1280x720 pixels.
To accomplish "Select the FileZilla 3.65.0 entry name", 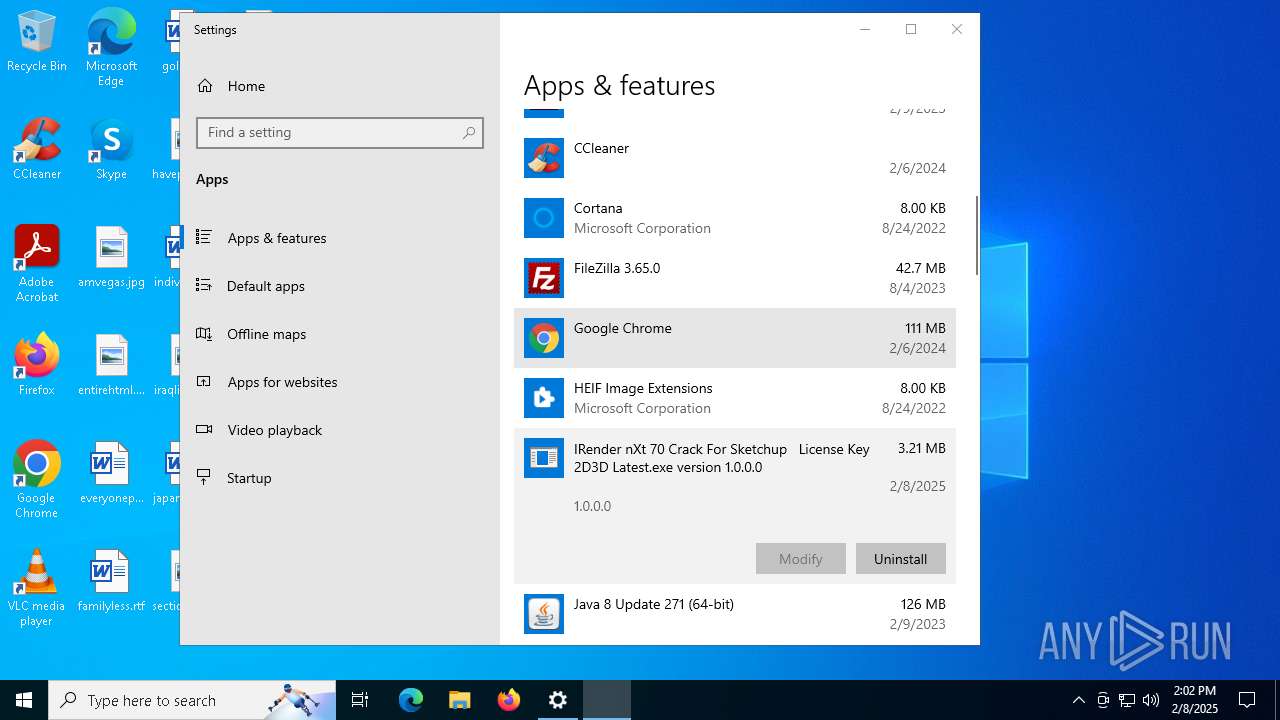I will [x=617, y=268].
